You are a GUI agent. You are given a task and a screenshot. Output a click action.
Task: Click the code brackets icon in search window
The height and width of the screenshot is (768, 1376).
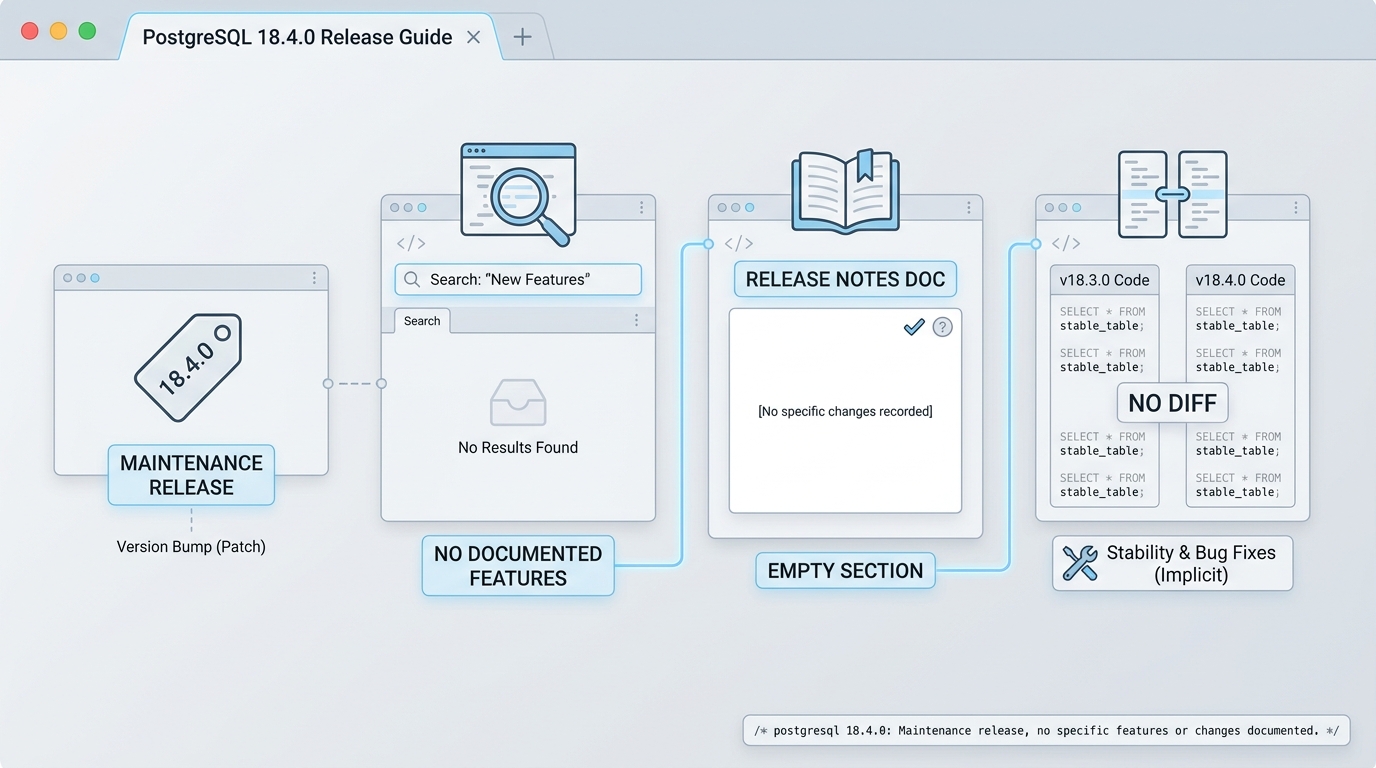411,243
